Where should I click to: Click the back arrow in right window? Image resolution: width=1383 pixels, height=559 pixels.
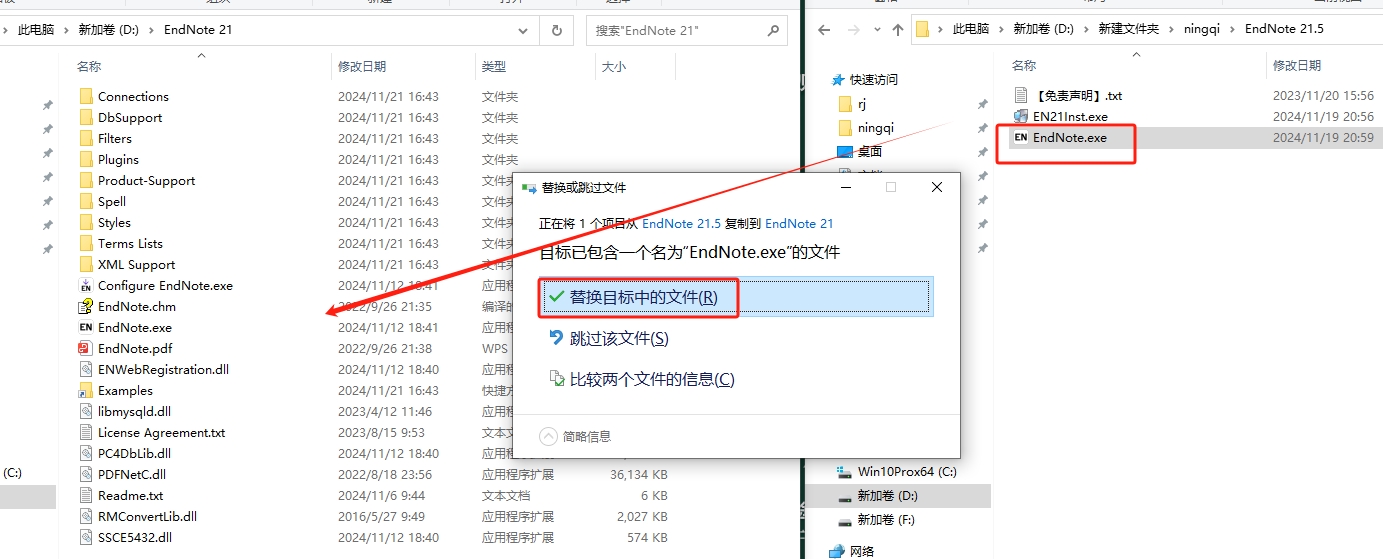tap(824, 29)
